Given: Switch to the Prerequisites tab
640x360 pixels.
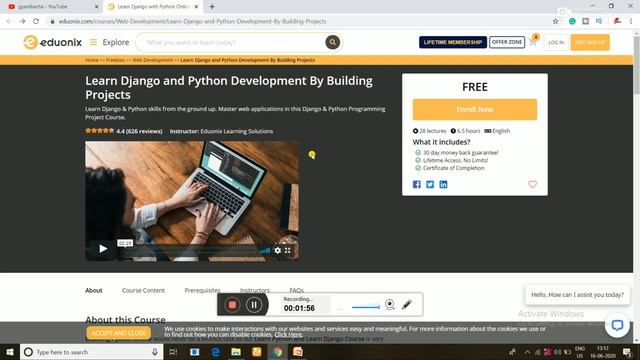Looking at the screenshot, I should coord(202,291).
